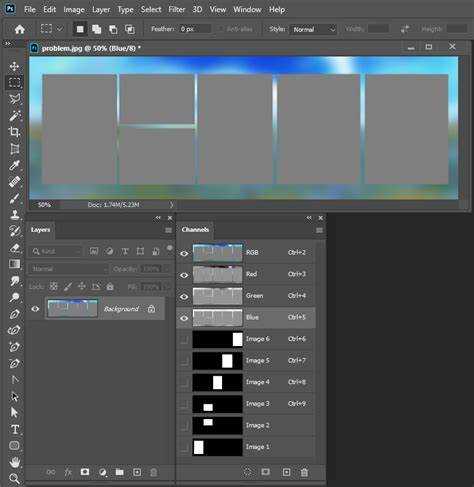
Task: Open the Style dropdown set to Normal
Action: [314, 29]
